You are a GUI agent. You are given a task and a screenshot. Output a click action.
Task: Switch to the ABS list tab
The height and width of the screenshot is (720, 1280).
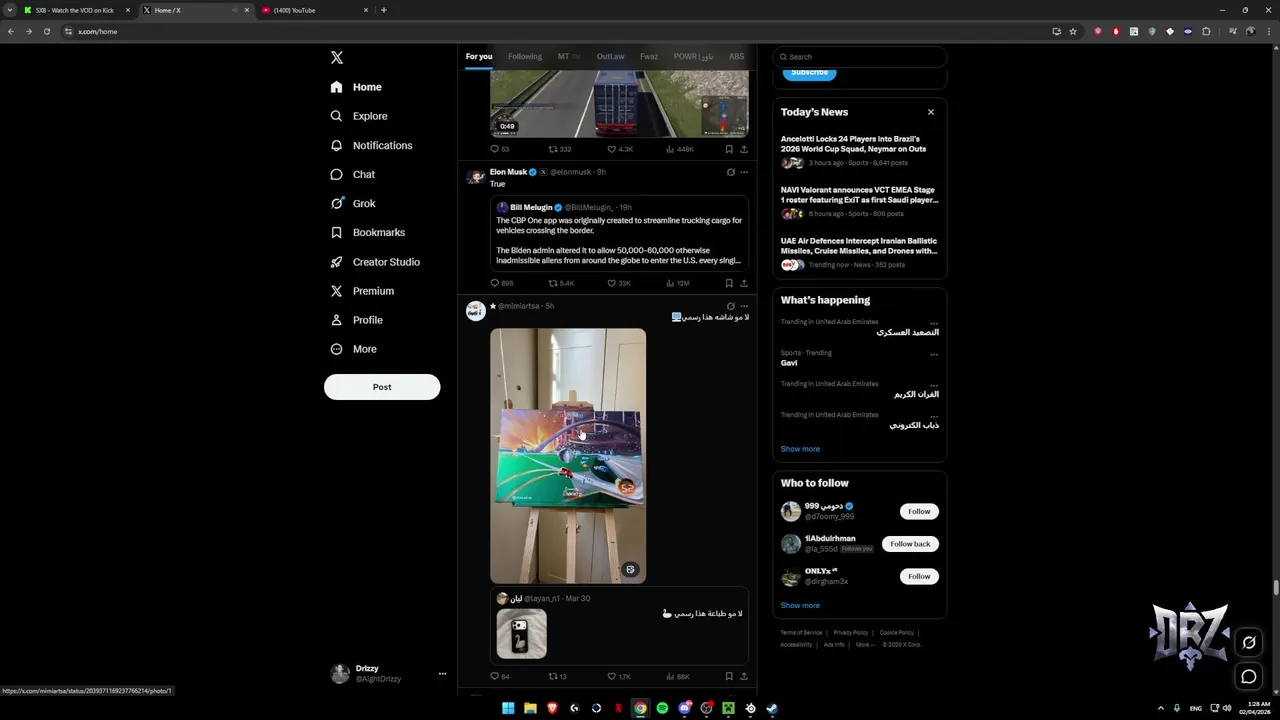coord(736,57)
